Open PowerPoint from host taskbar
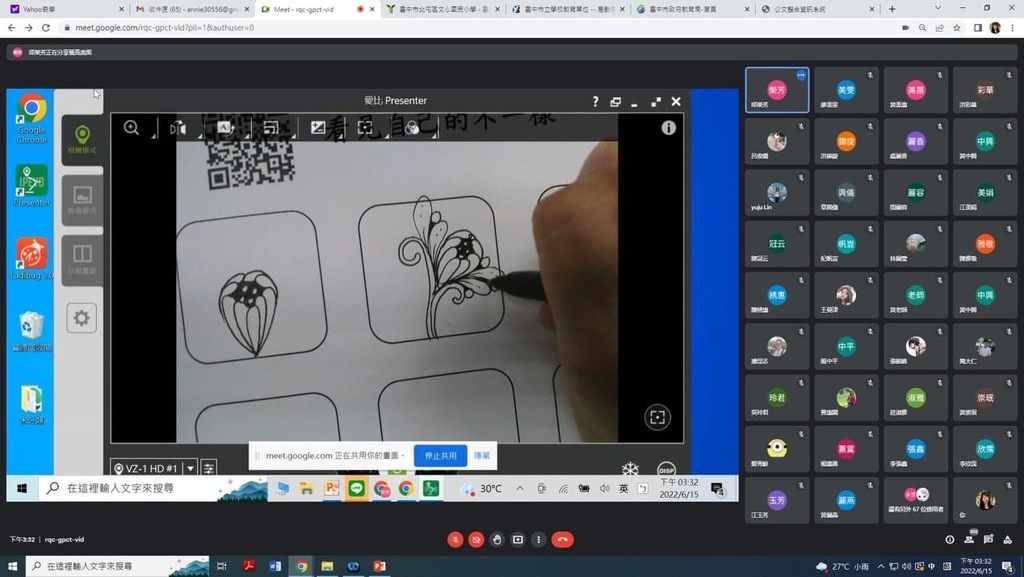 point(379,566)
